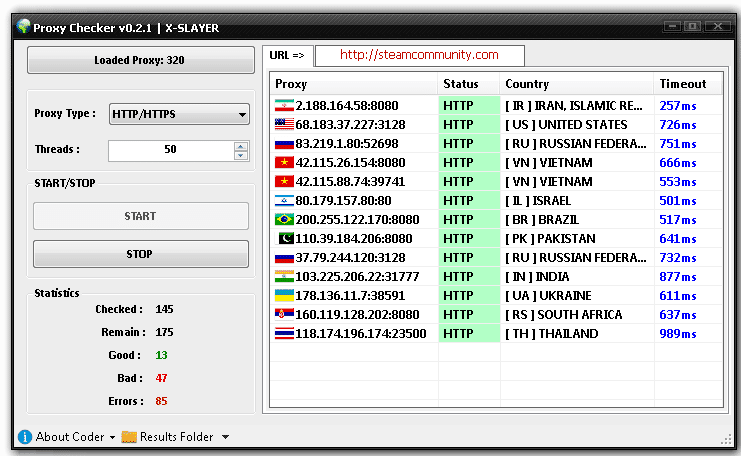Sort list by Timeout column header

click(x=687, y=84)
